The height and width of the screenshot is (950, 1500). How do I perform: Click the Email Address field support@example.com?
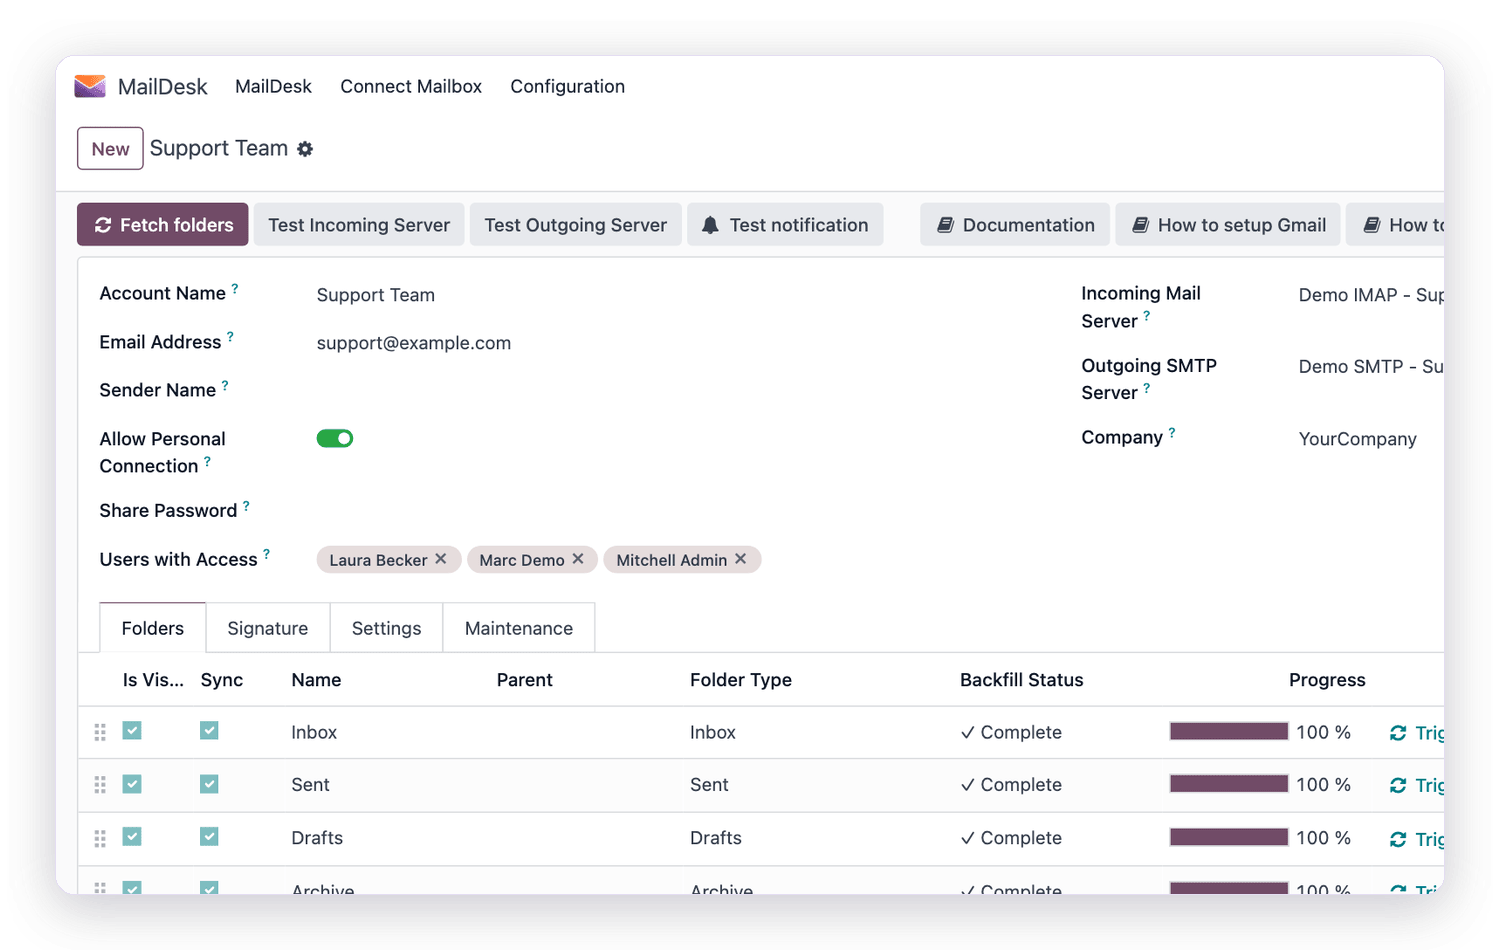tap(414, 343)
